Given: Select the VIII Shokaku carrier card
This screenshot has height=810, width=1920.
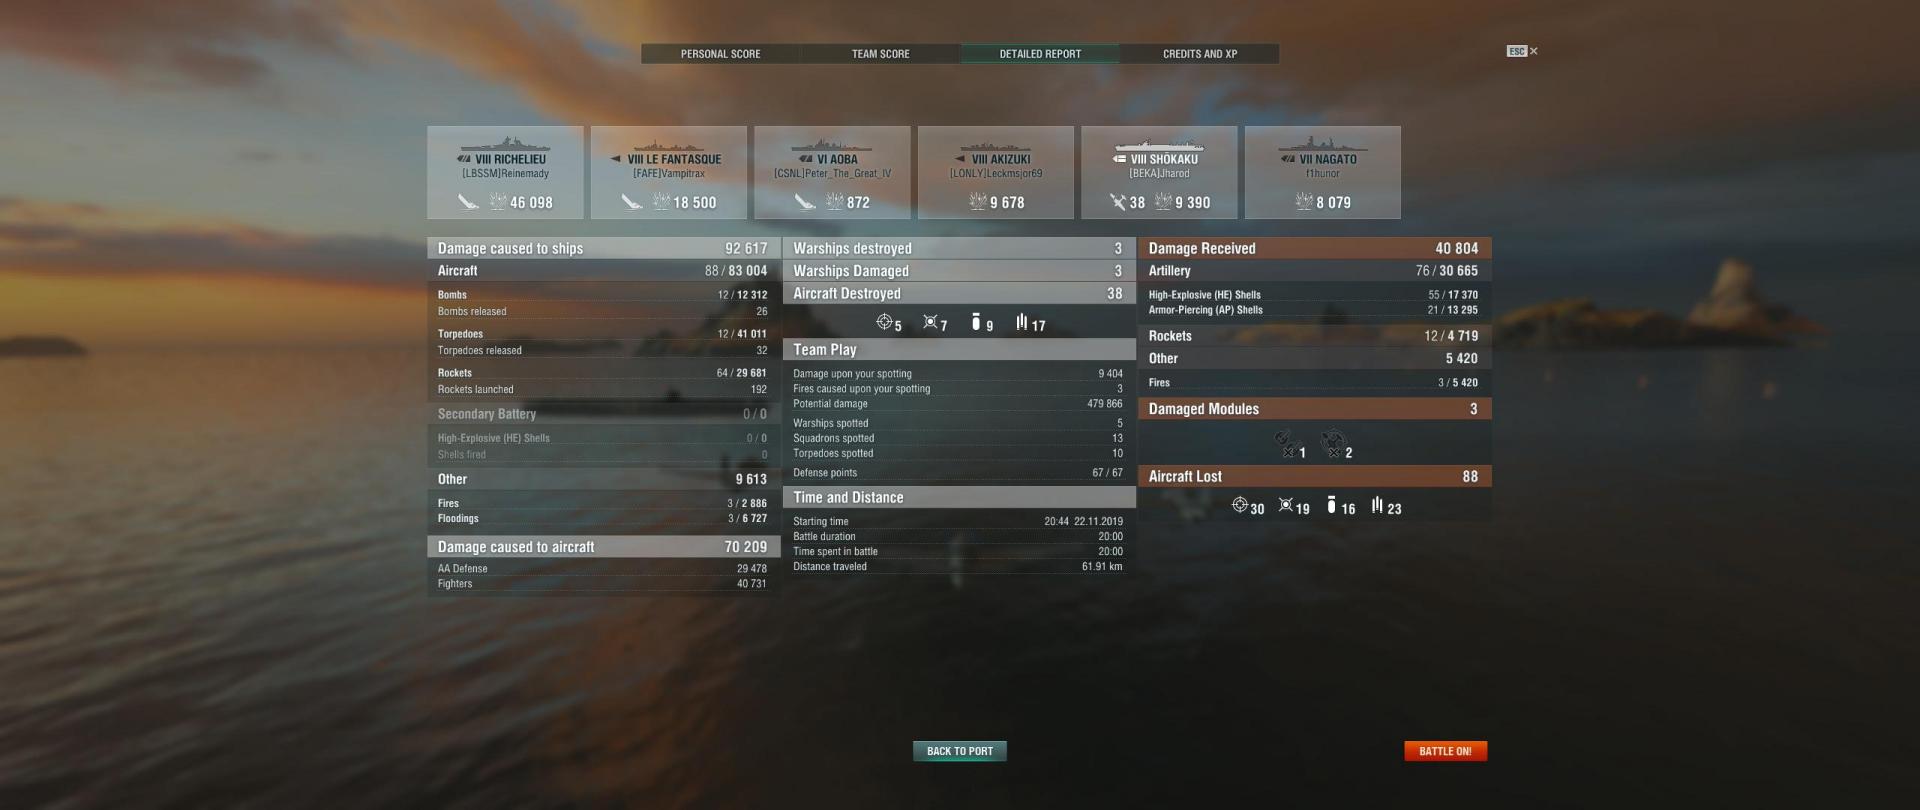Looking at the screenshot, I should tap(1159, 172).
